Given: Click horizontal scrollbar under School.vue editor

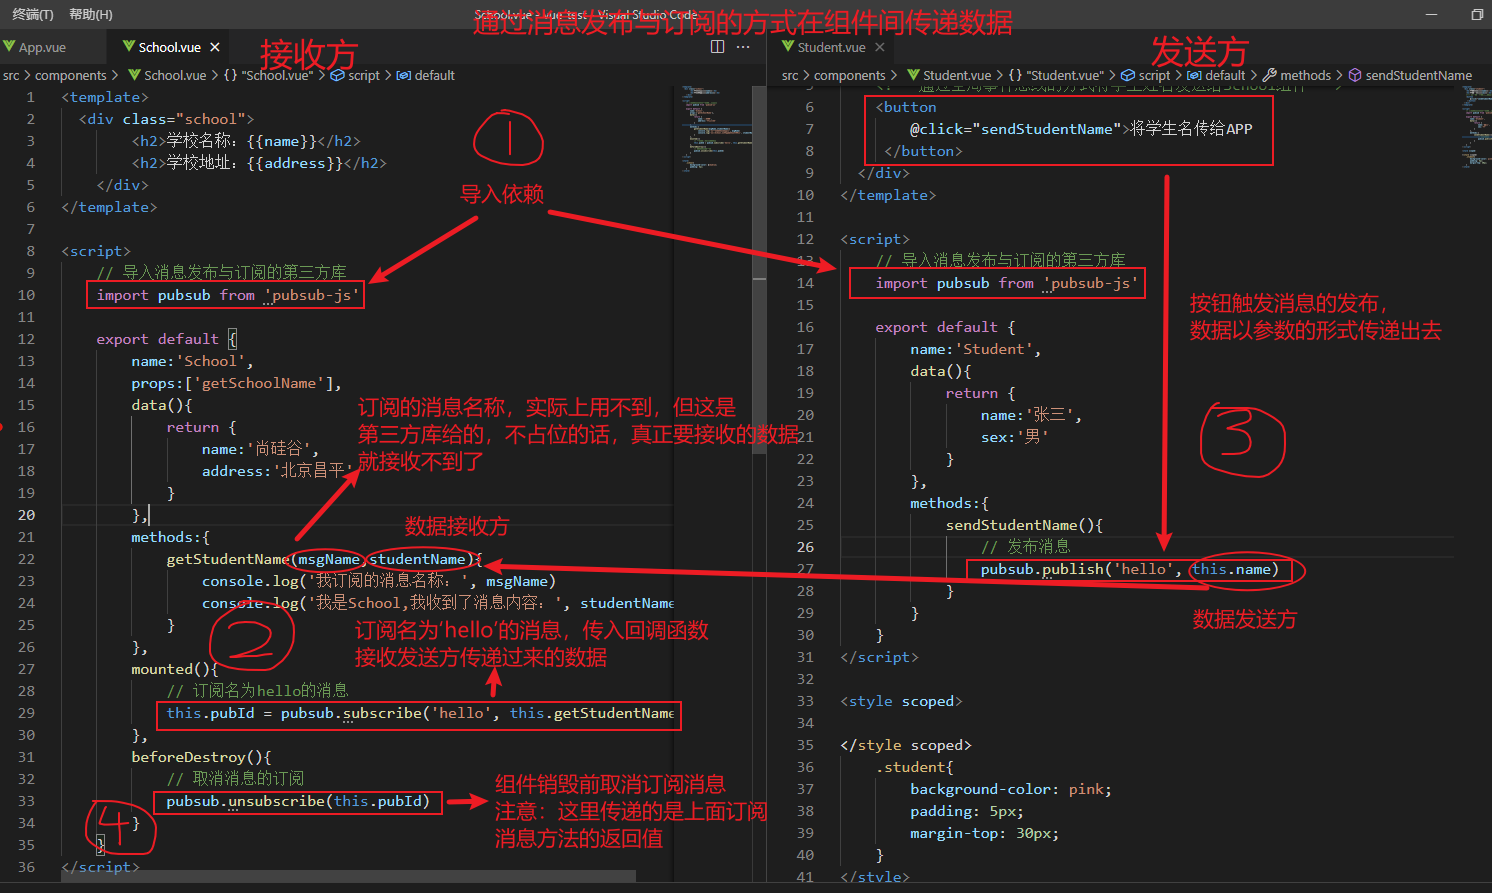Looking at the screenshot, I should 348,876.
